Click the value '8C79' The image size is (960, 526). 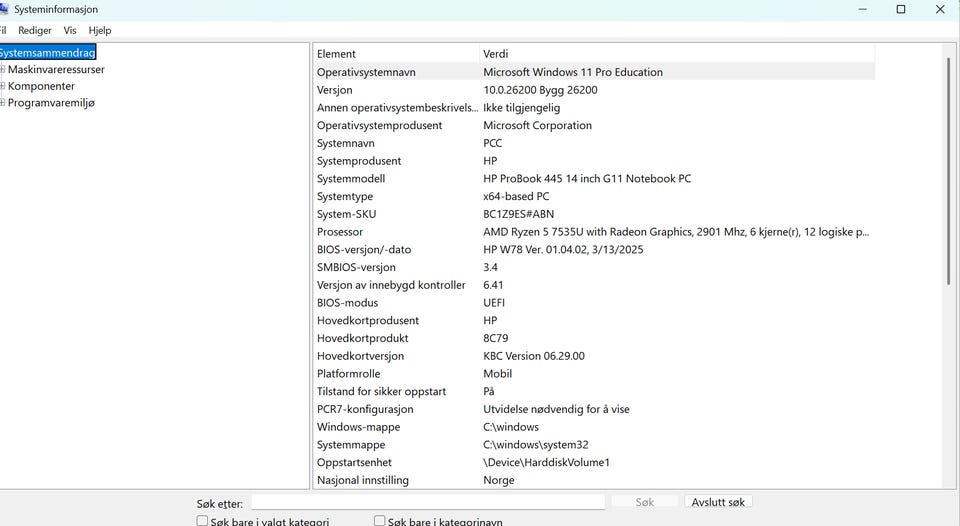click(495, 339)
